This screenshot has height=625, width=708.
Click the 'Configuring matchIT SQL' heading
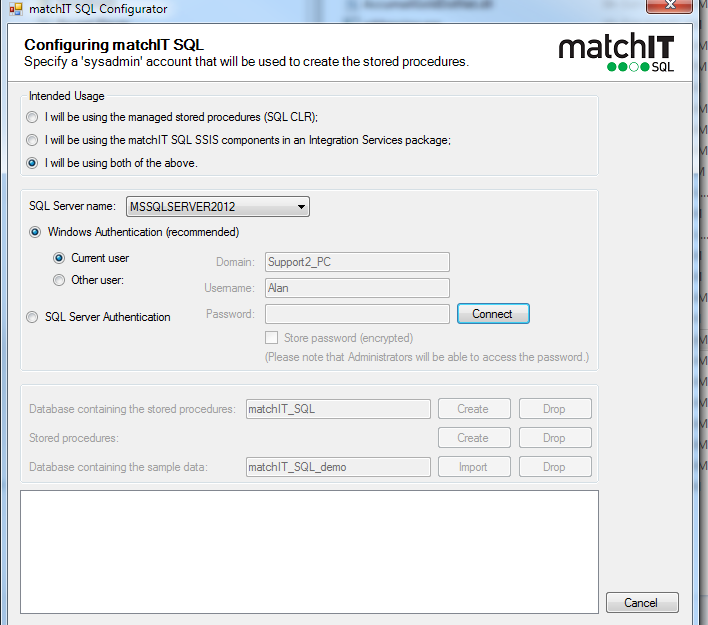114,45
